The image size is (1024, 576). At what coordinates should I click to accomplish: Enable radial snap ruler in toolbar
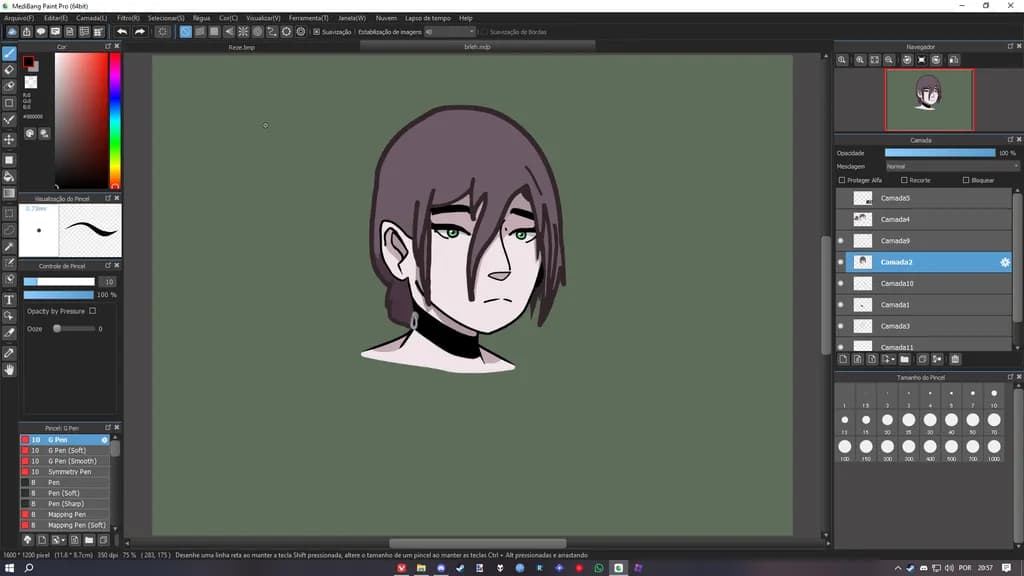(243, 31)
